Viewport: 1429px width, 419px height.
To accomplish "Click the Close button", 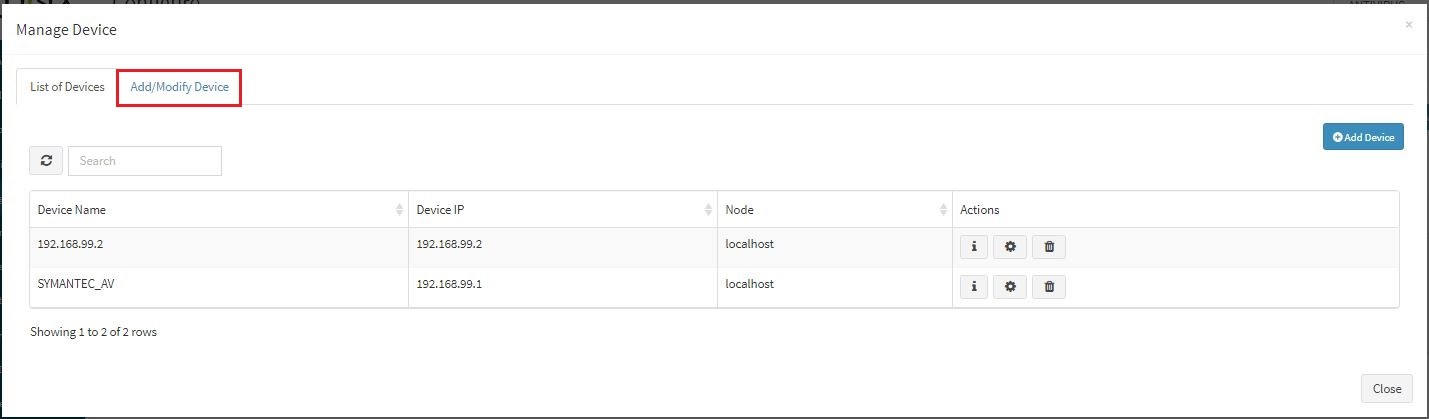I will tap(1386, 389).
